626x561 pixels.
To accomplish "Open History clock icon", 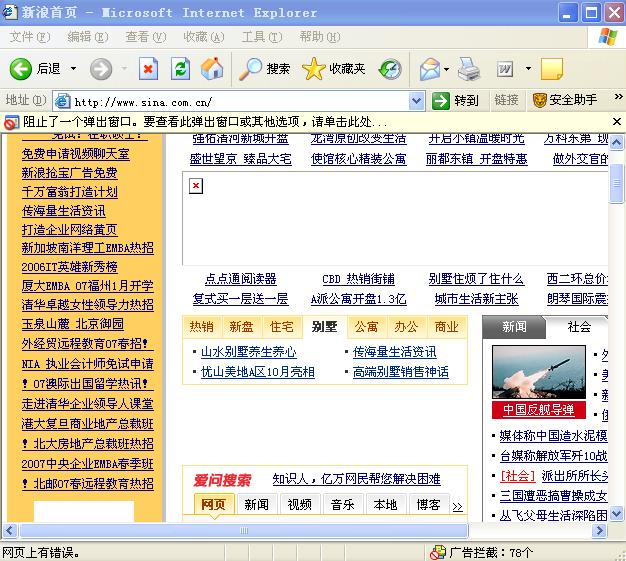I will tap(390, 69).
